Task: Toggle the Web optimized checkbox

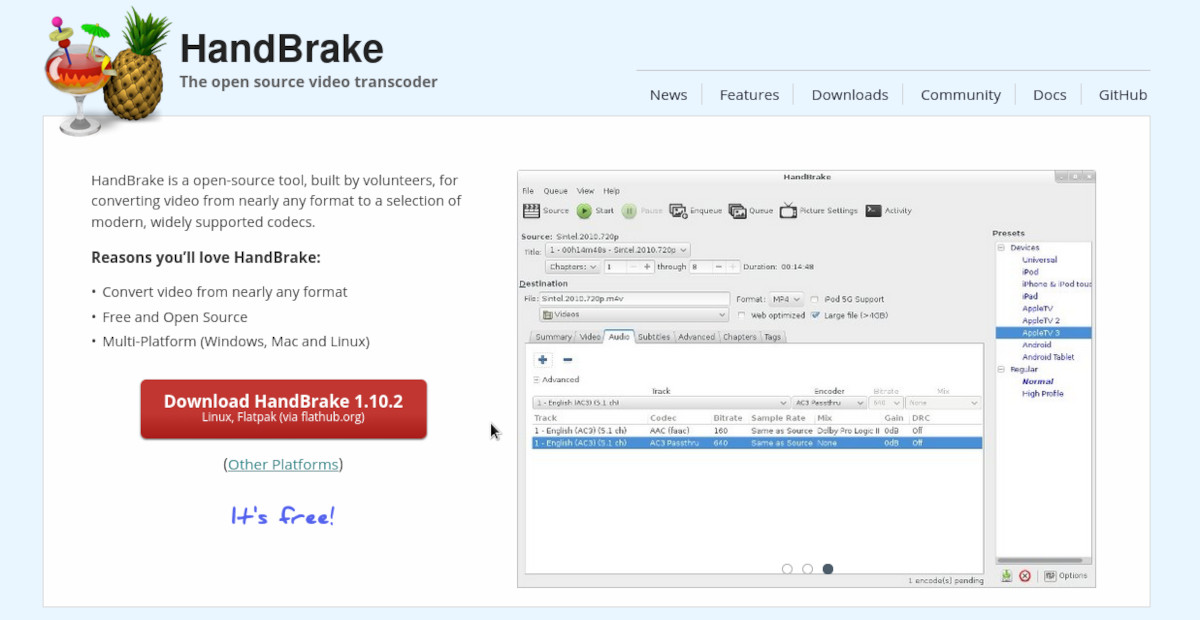Action: click(x=741, y=315)
